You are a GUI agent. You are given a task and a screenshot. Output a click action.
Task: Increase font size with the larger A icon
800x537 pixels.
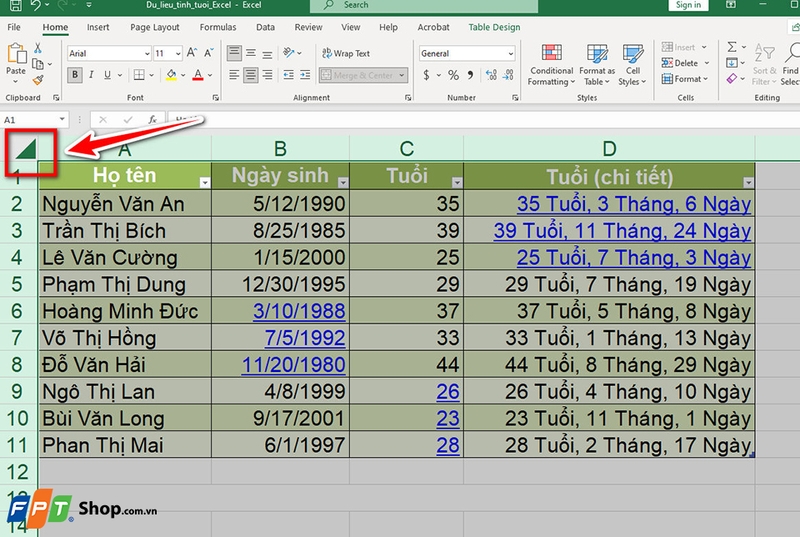pos(192,53)
